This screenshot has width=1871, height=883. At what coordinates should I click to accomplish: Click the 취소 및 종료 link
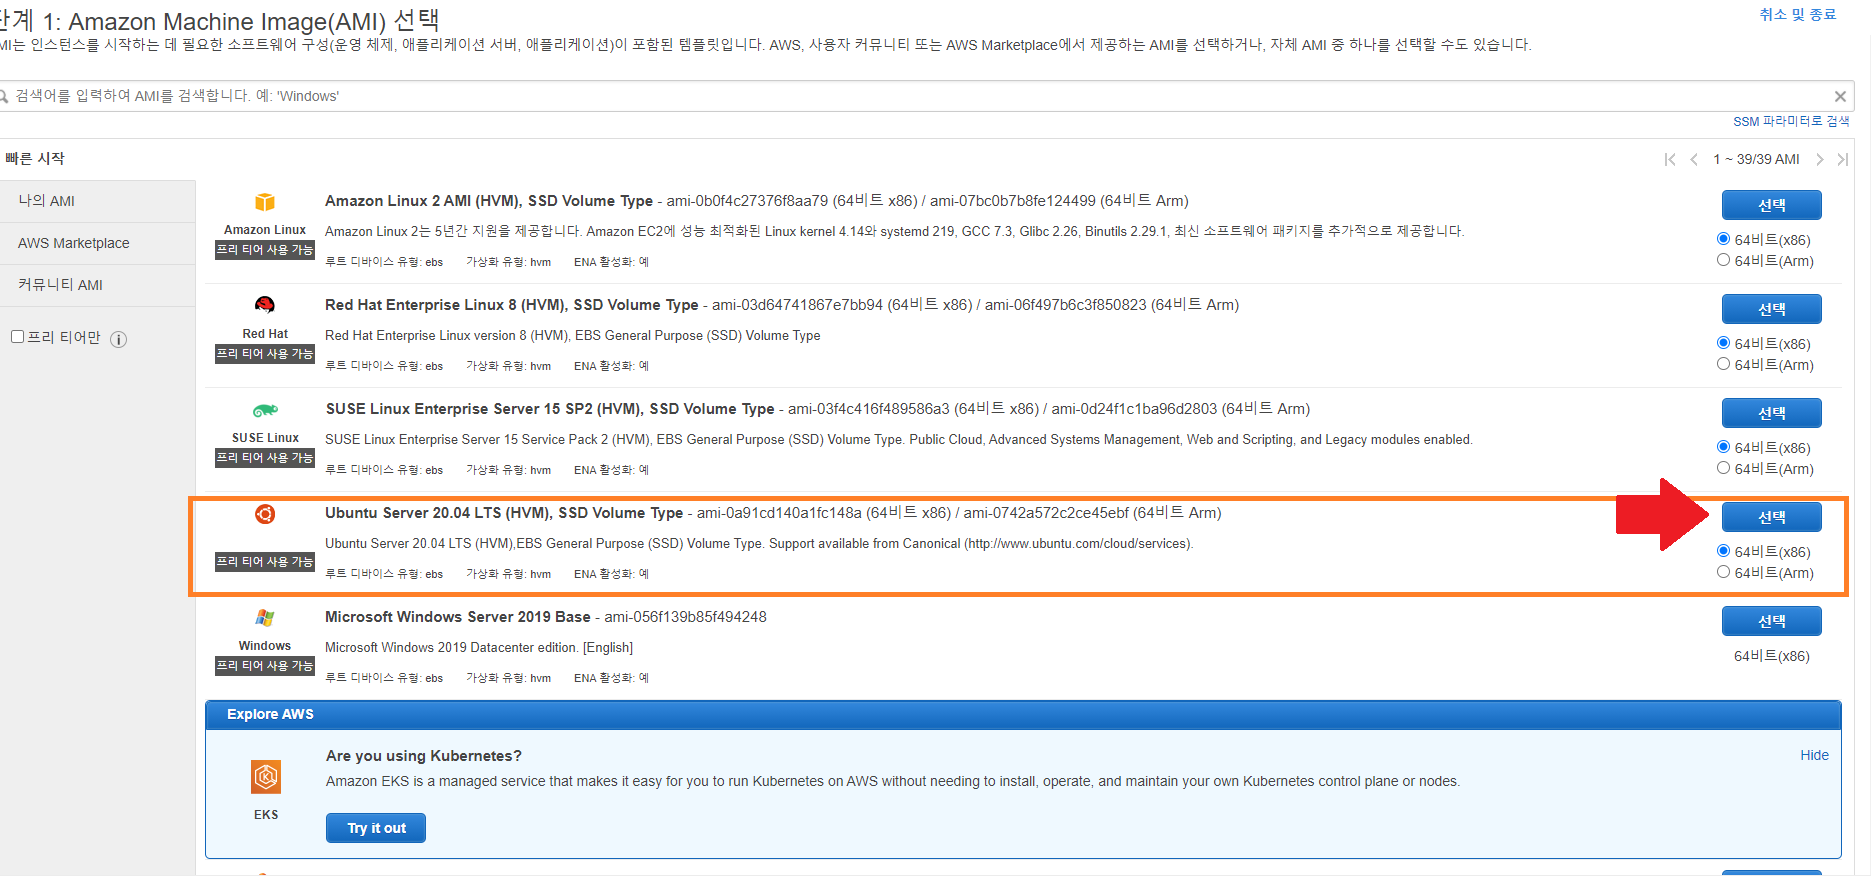pyautogui.click(x=1797, y=15)
